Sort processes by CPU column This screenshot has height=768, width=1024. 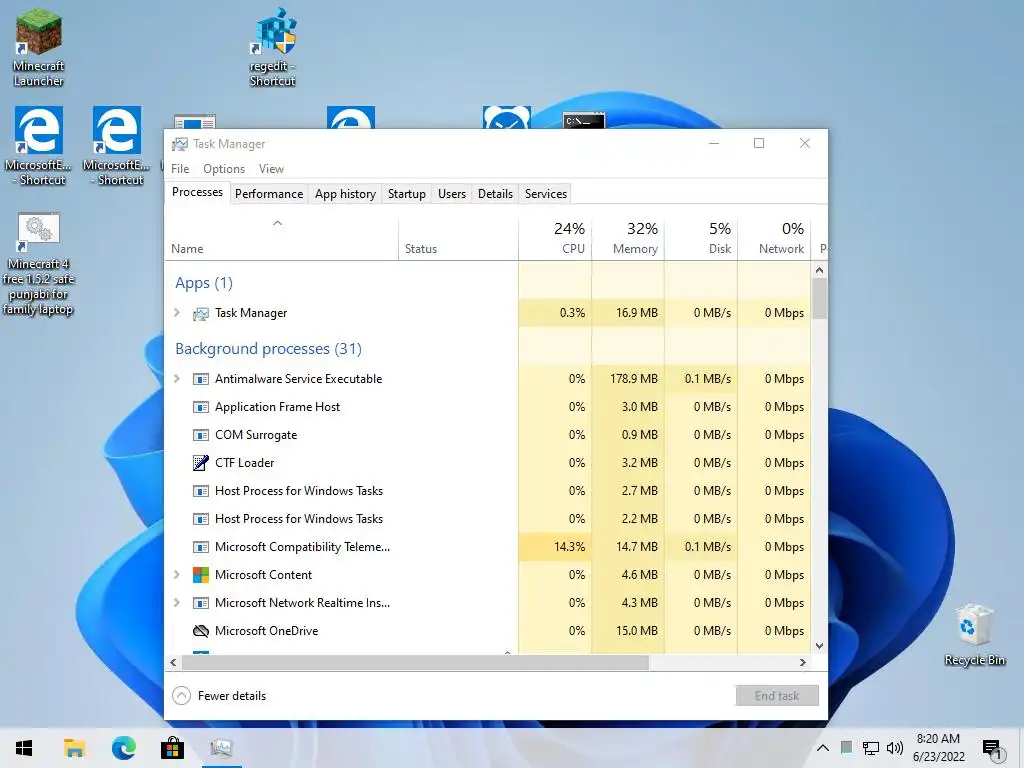[x=555, y=238]
